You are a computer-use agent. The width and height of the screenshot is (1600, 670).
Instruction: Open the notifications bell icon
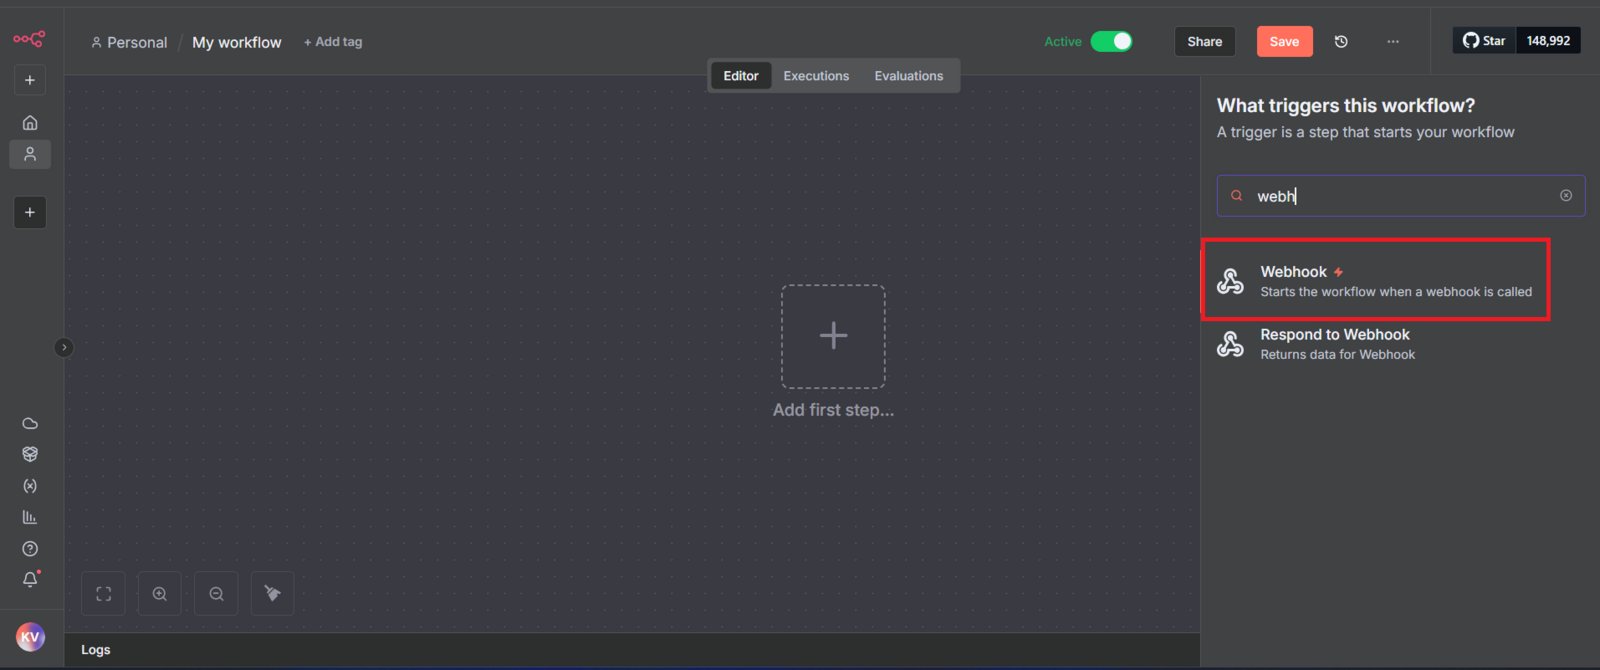click(x=30, y=580)
